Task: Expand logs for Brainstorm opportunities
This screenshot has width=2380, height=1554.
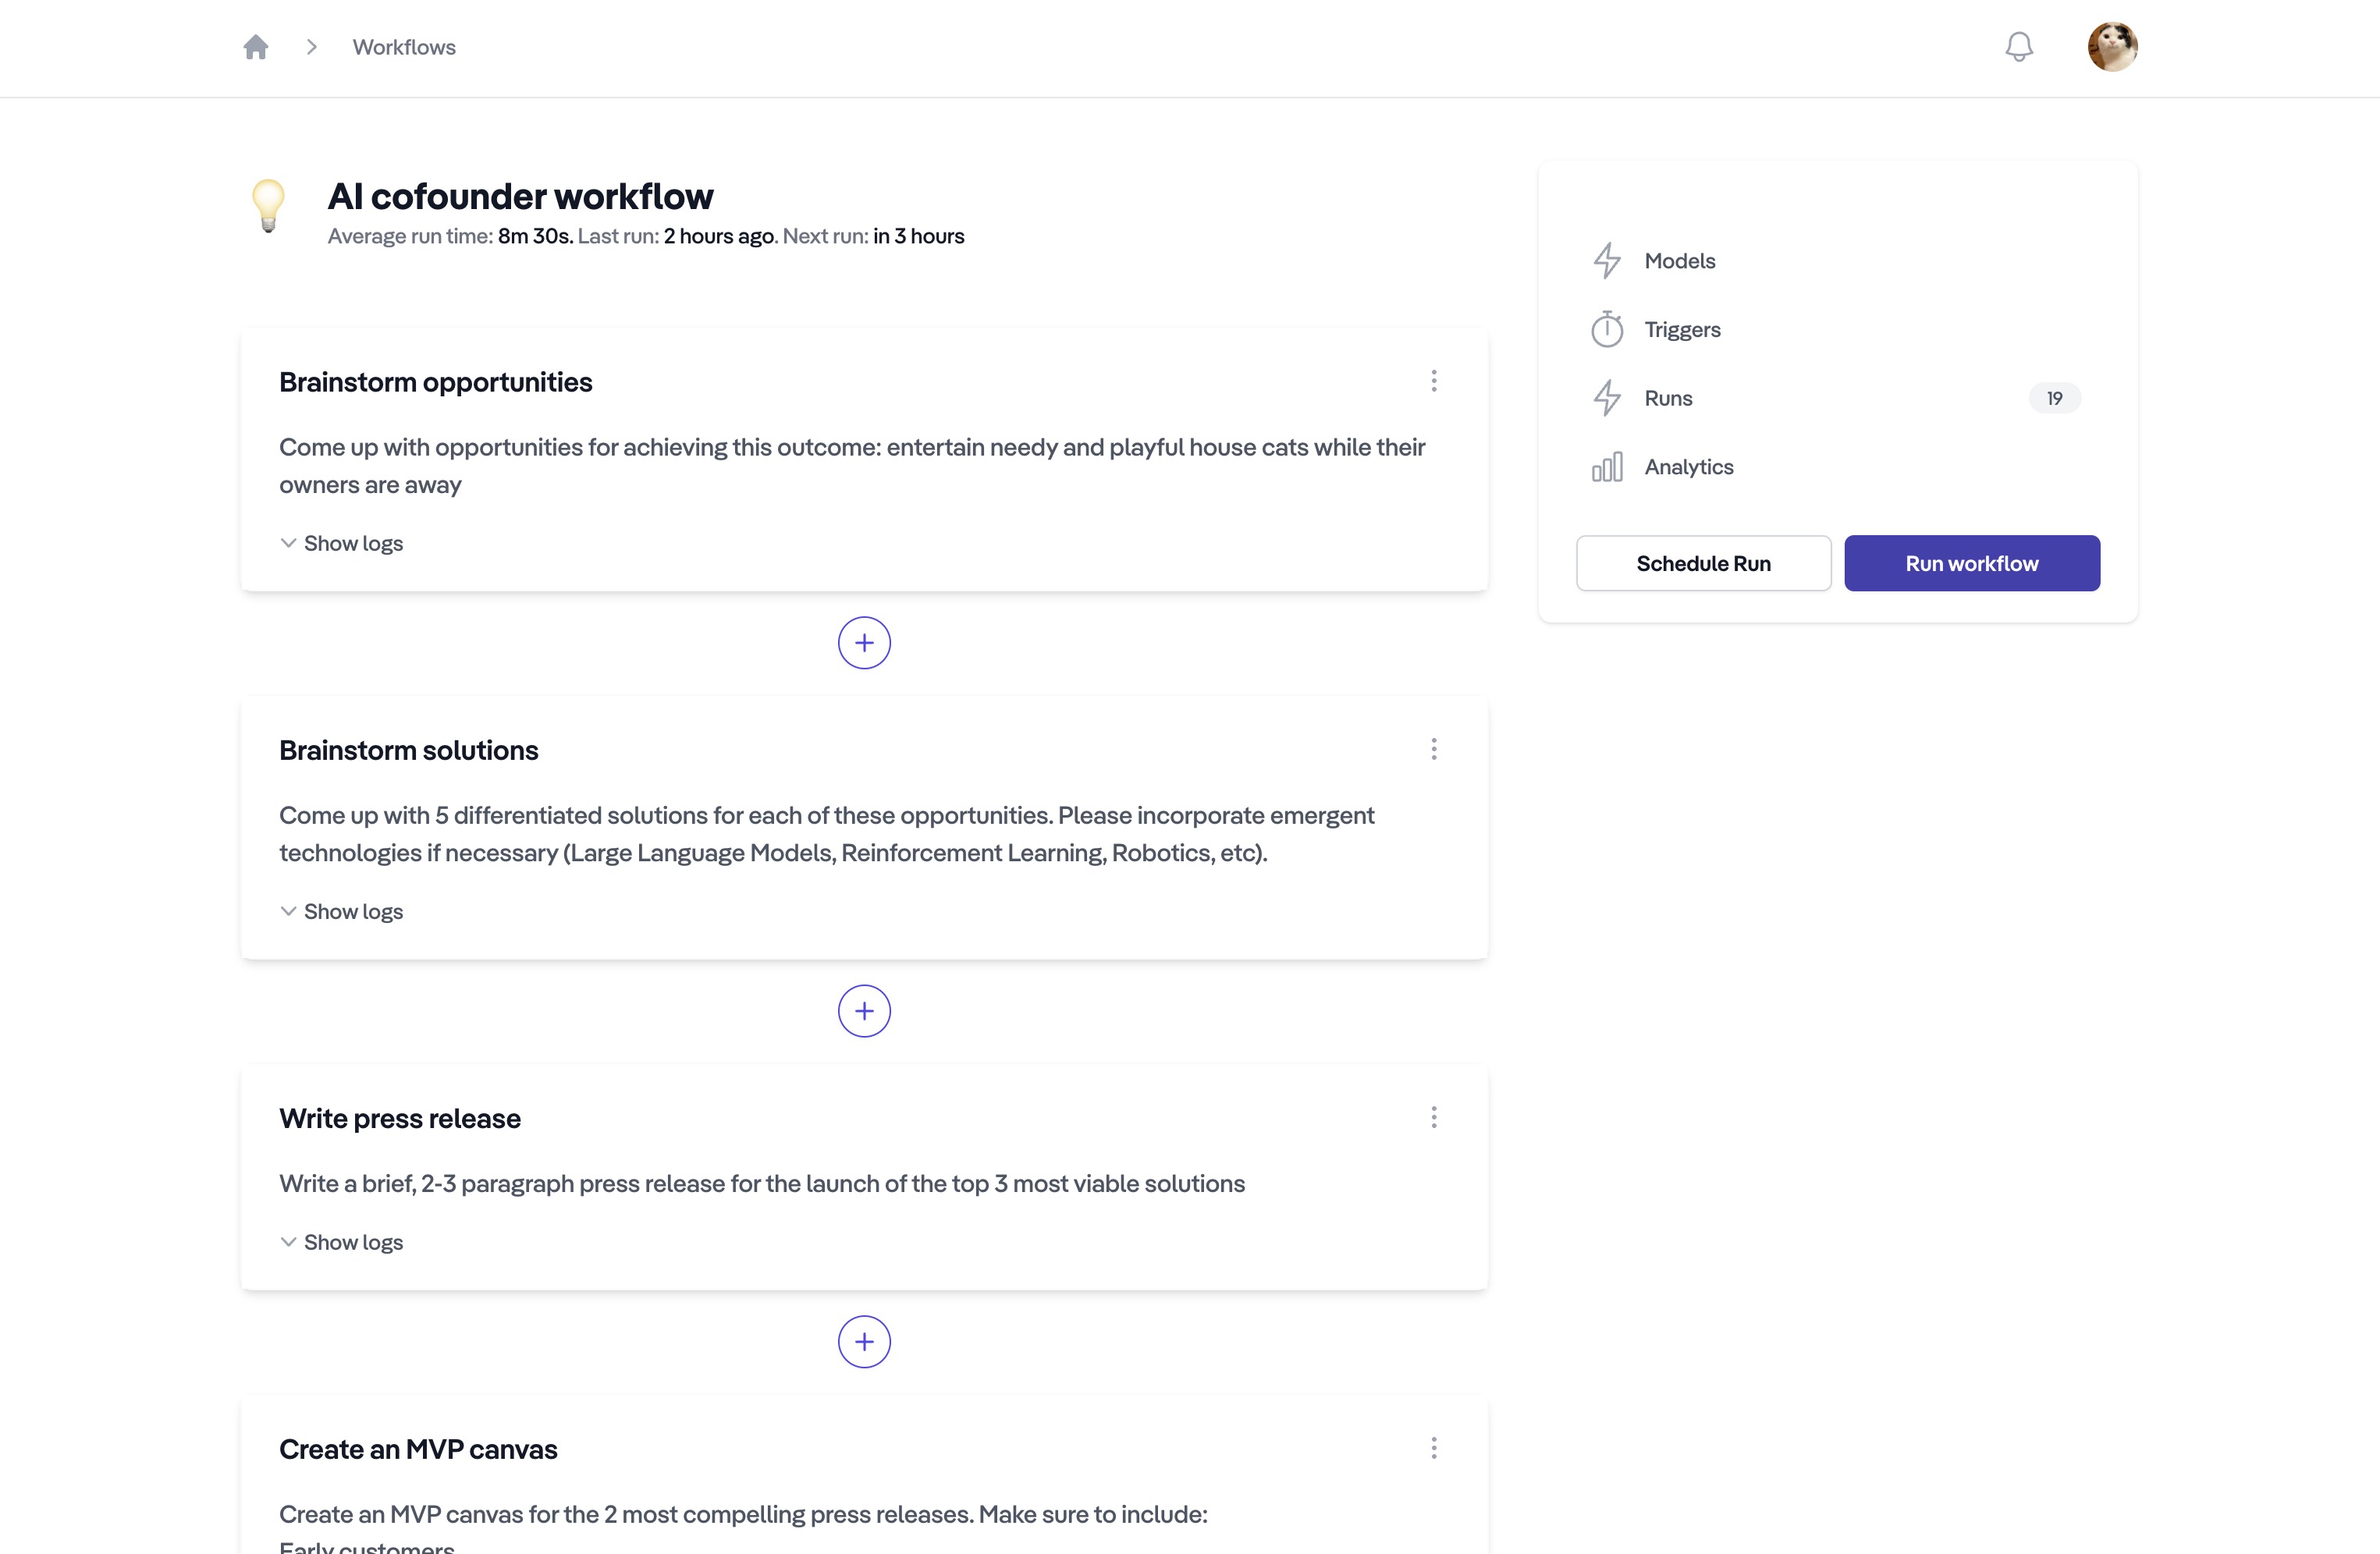Action: tap(342, 543)
